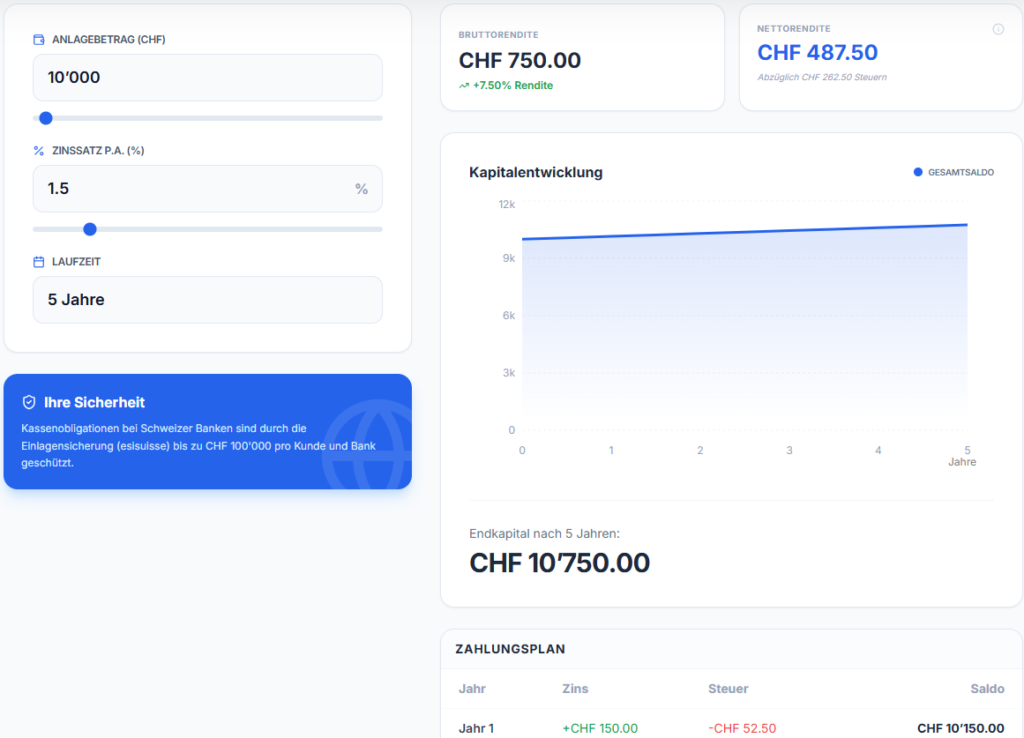Viewport: 1024px width, 738px height.
Task: Click the shield icon in Ihre Sicherheit card
Action: tap(29, 402)
